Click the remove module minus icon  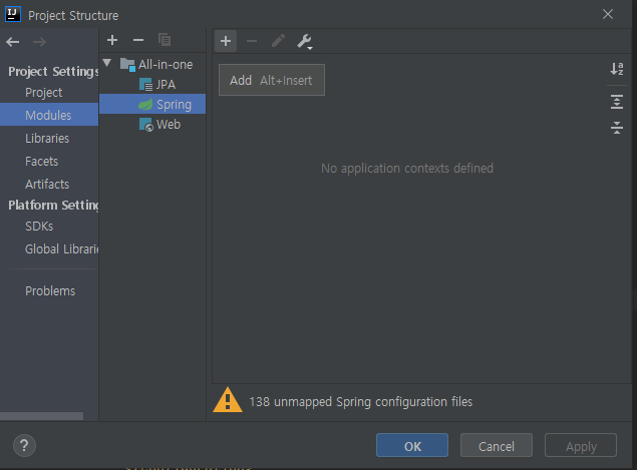tap(138, 40)
